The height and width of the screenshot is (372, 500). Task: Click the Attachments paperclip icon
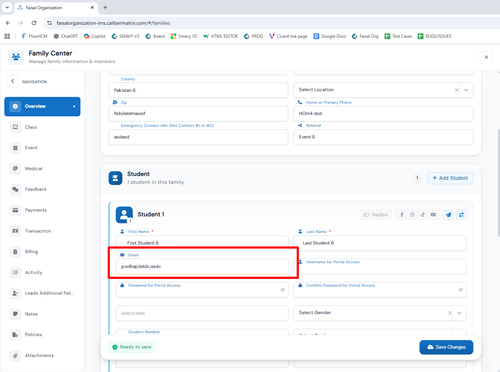(15, 355)
